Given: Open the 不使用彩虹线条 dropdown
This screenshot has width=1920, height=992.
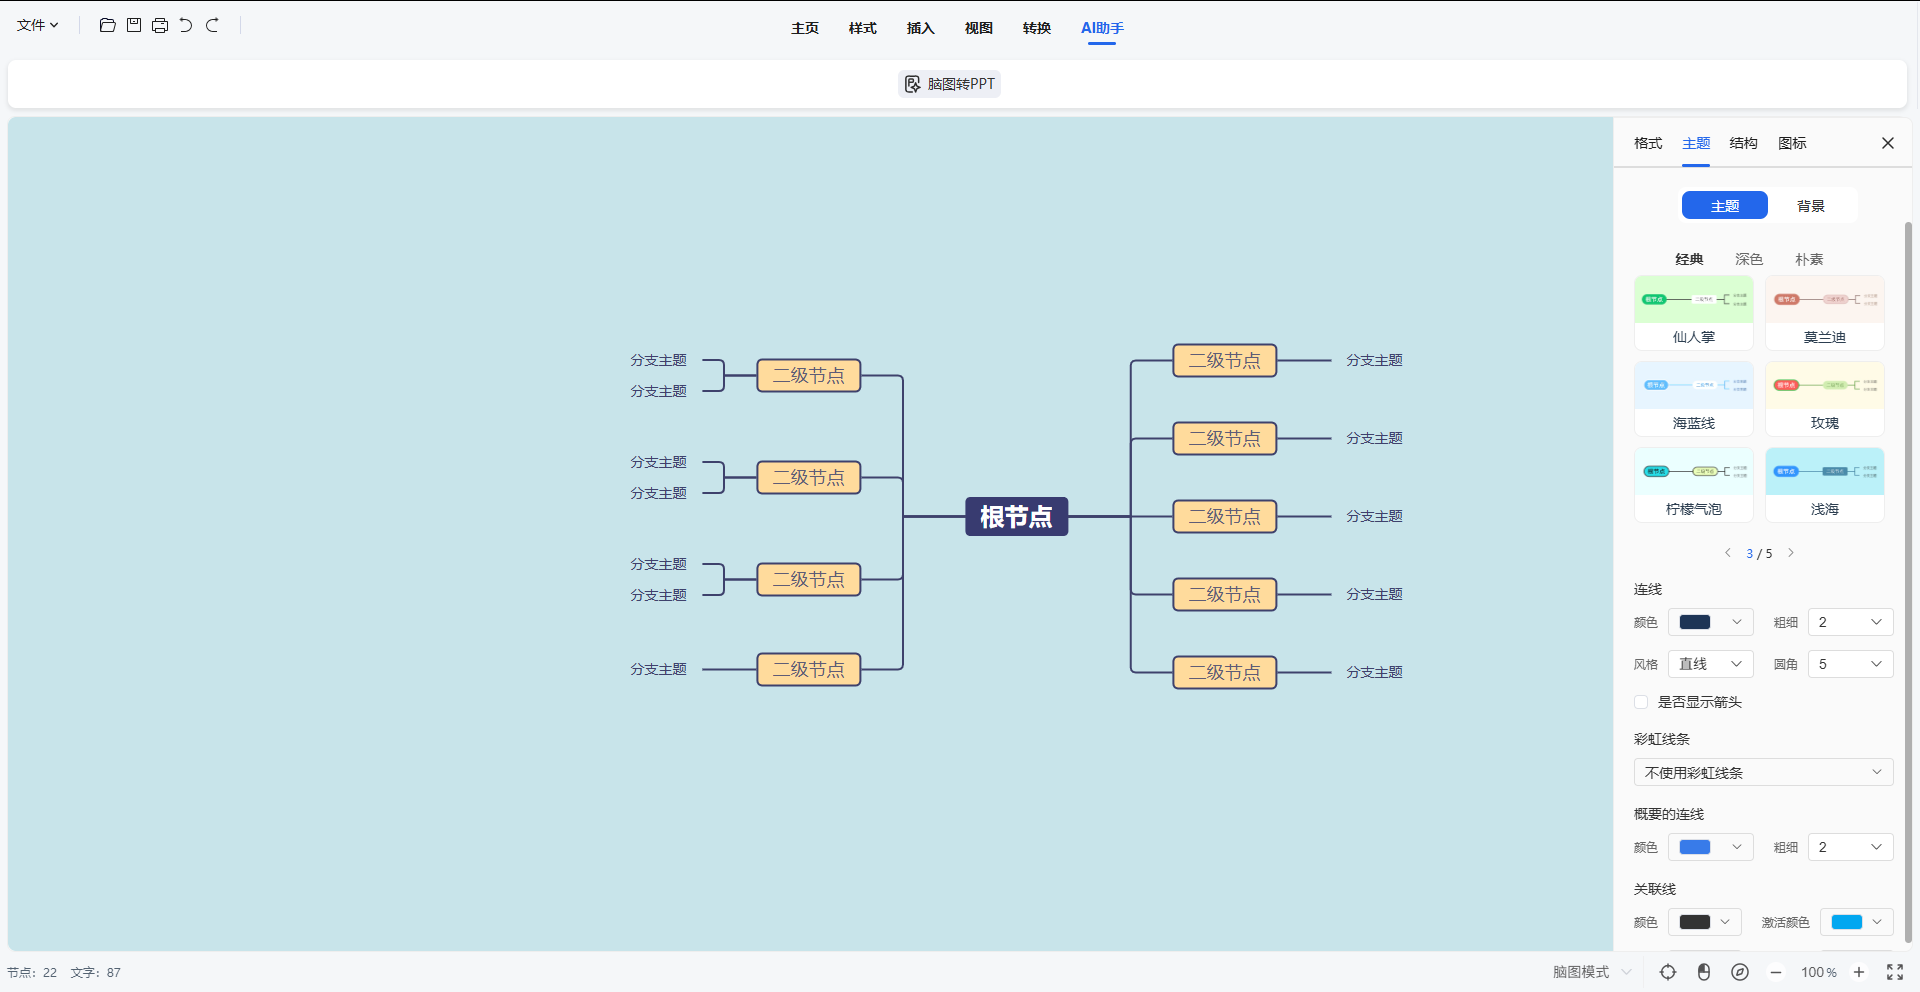Looking at the screenshot, I should 1763,772.
